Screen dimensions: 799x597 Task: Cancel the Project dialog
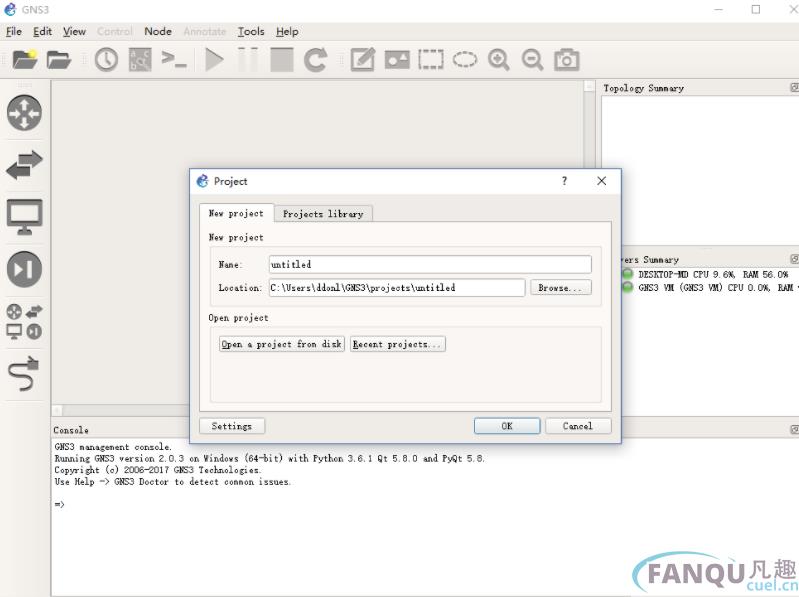tap(578, 426)
